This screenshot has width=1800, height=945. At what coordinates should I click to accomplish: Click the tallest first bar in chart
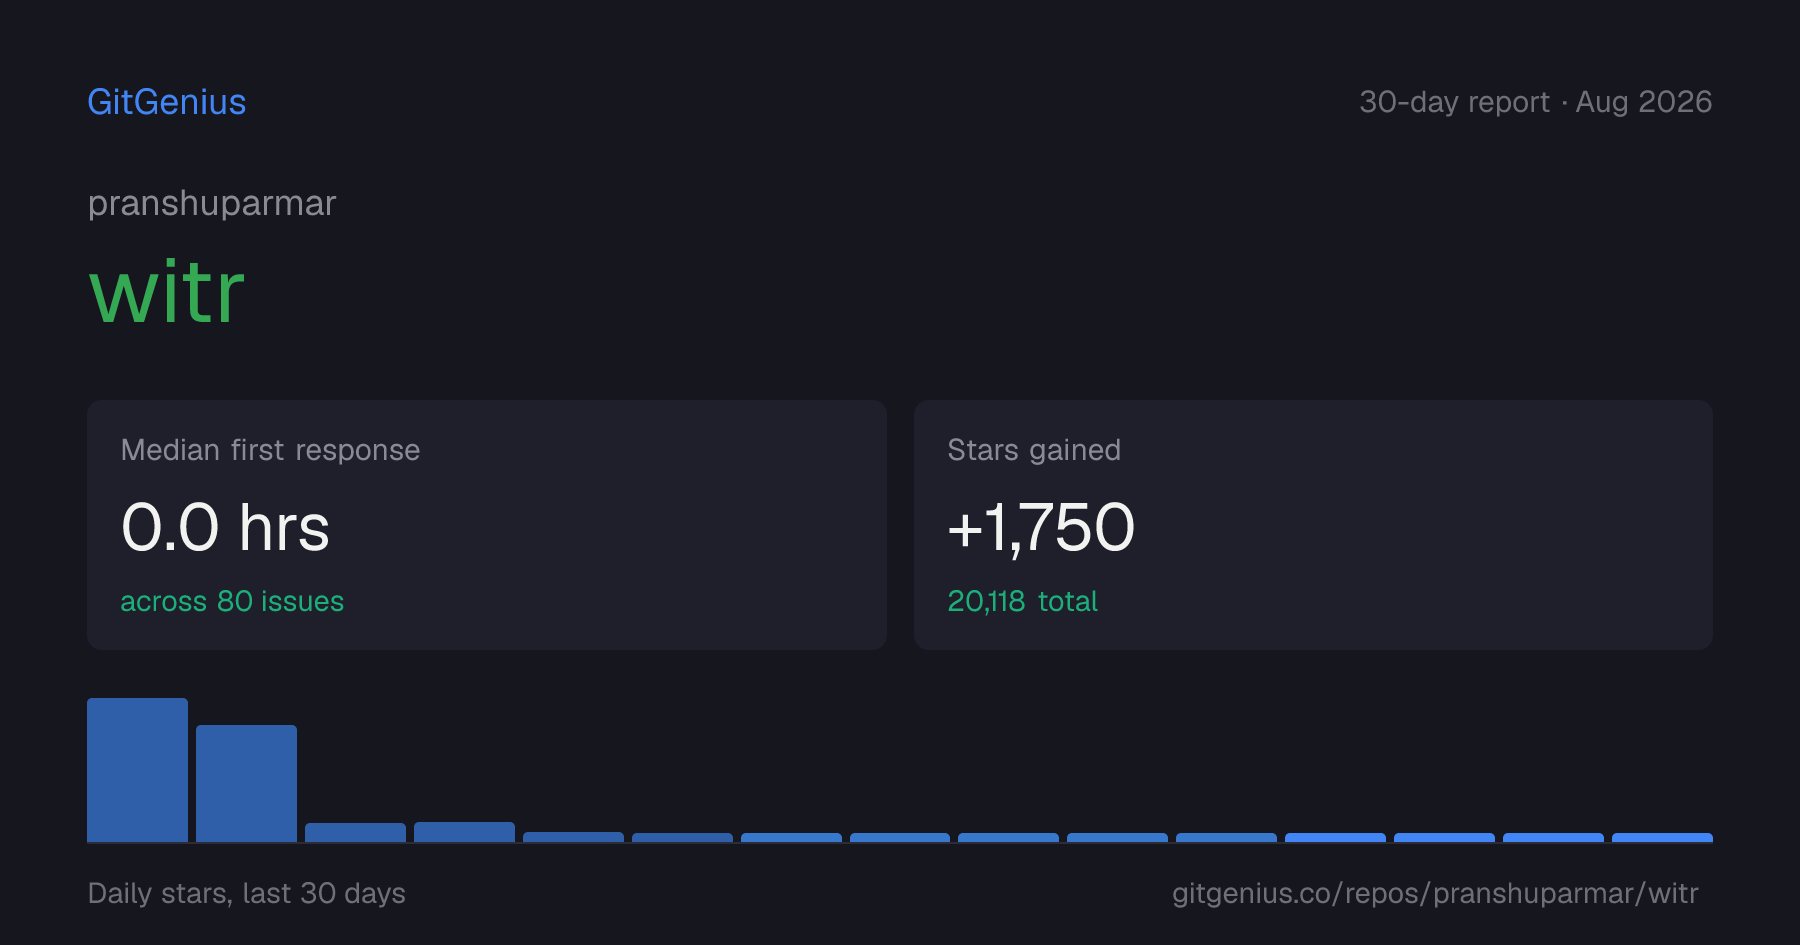pos(137,770)
